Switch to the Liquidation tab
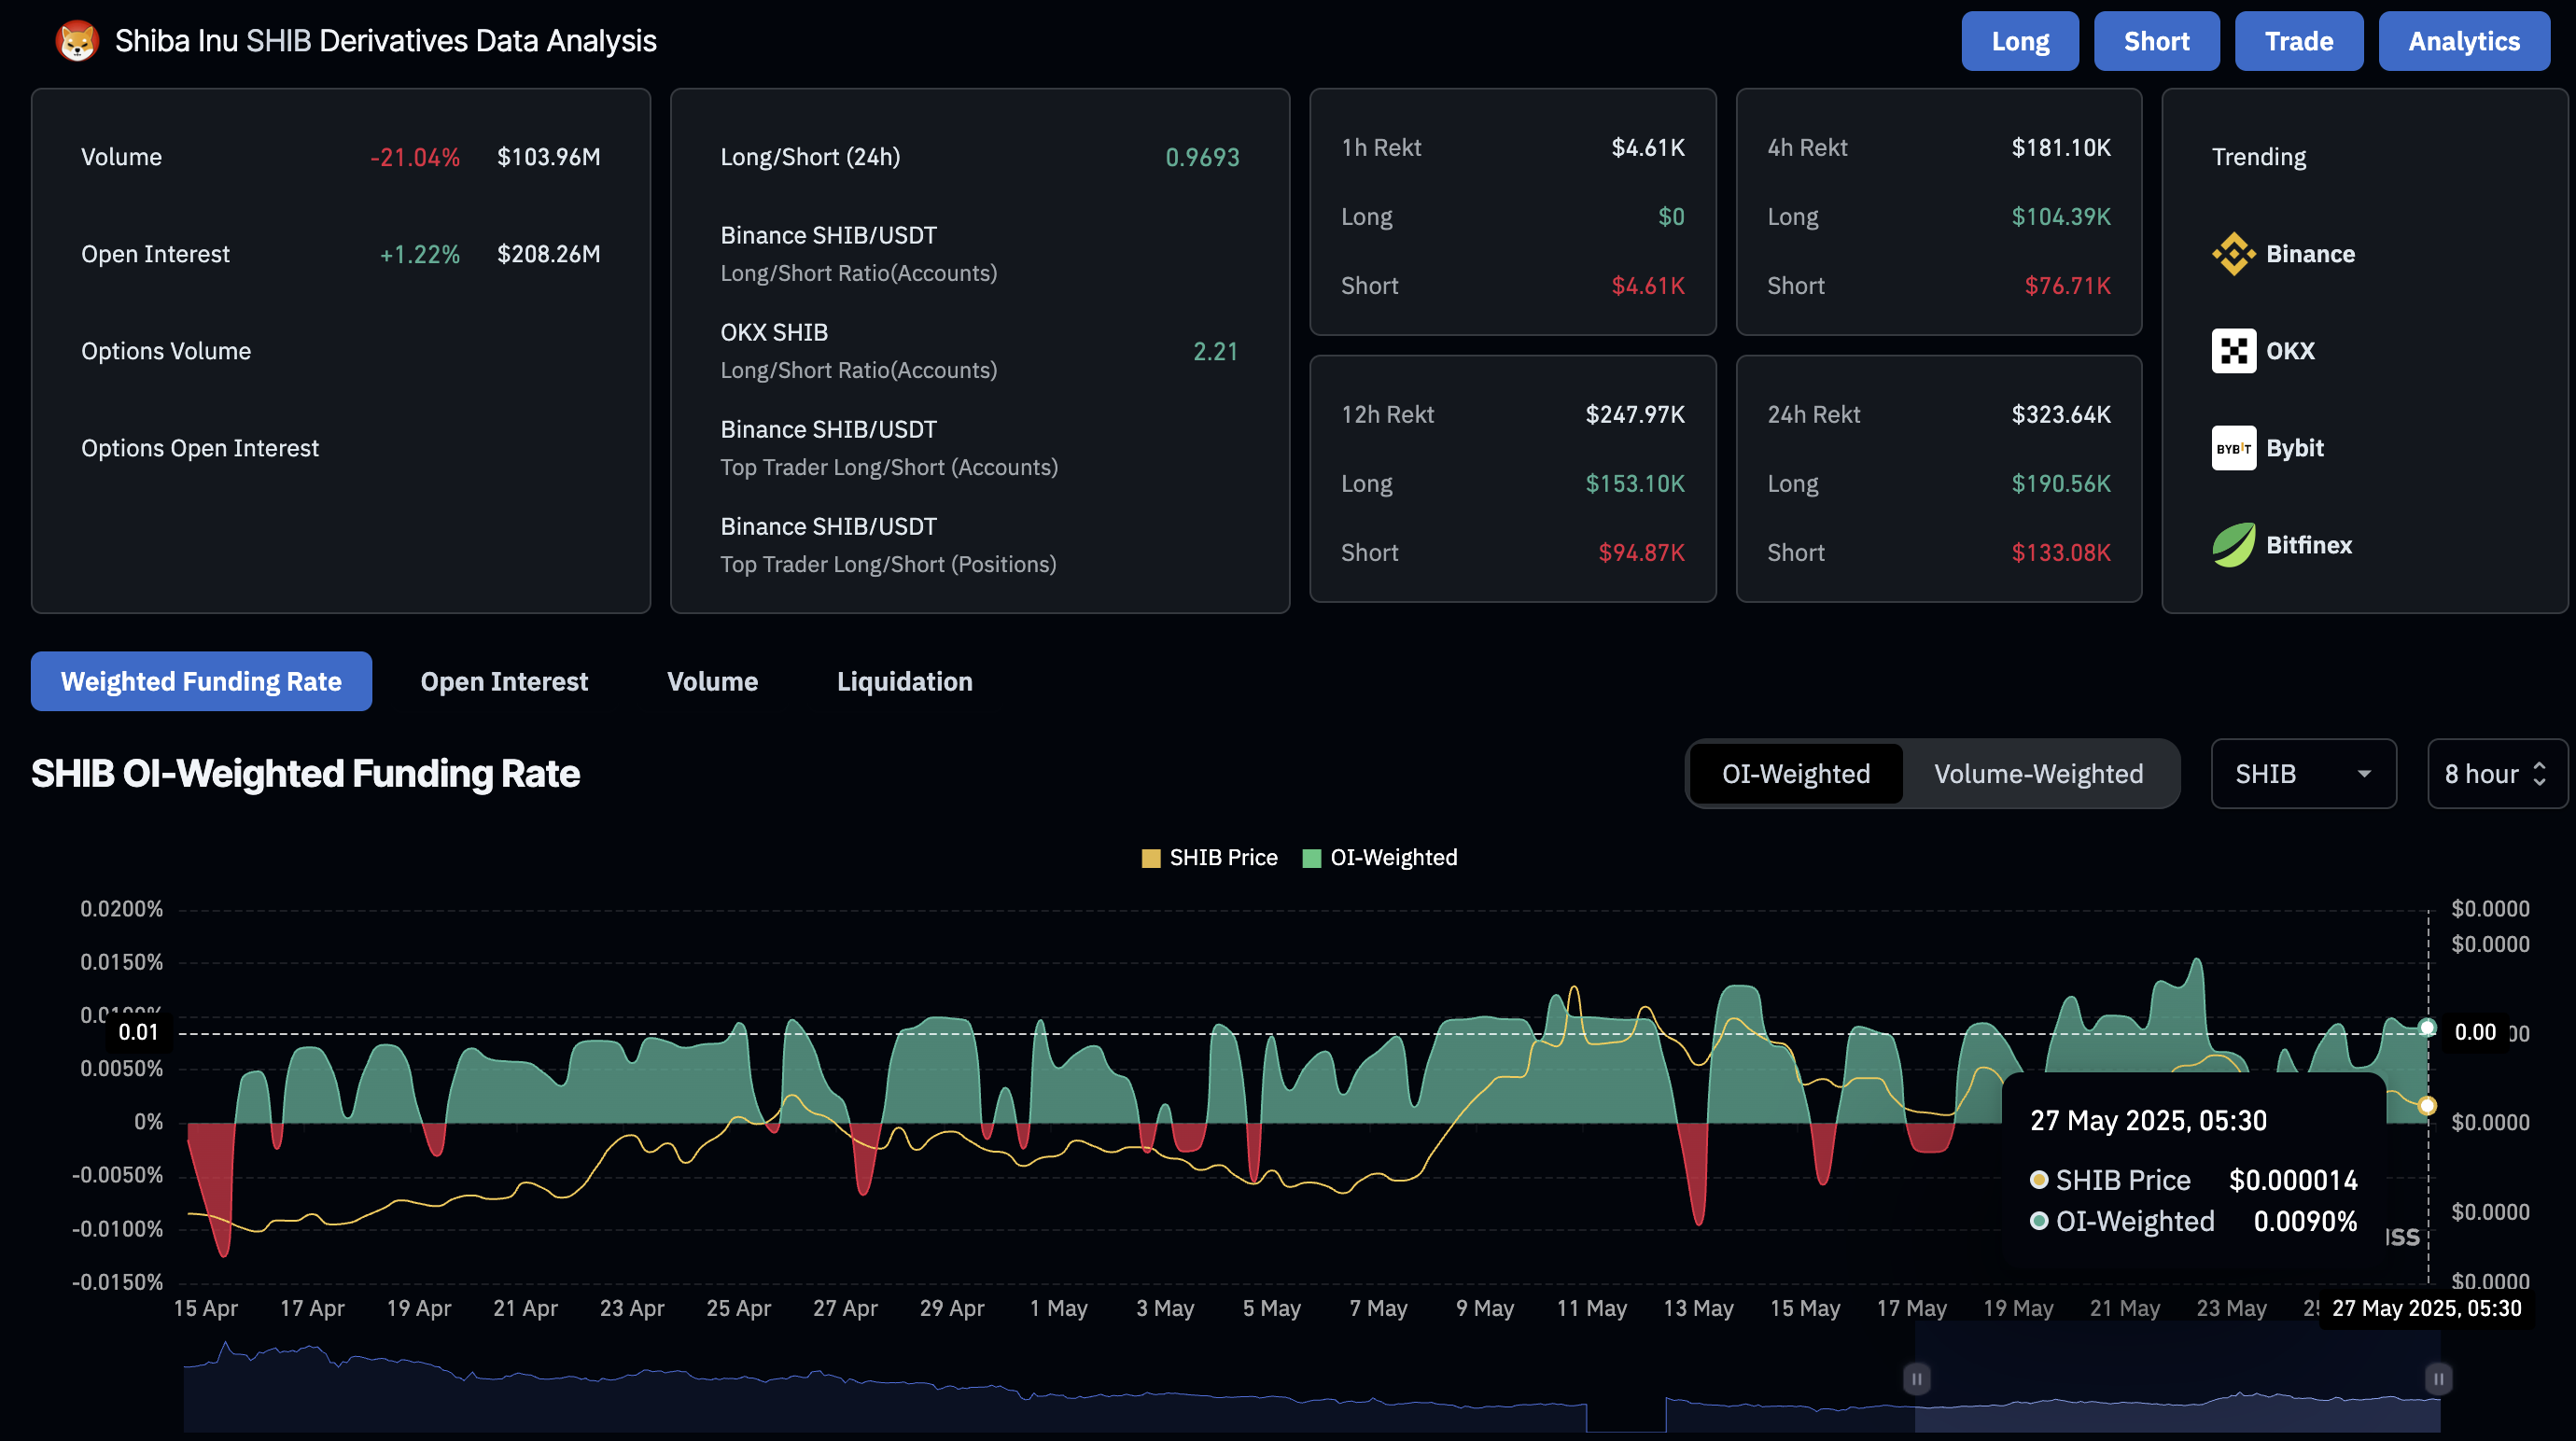Image resolution: width=2576 pixels, height=1441 pixels. [x=904, y=682]
